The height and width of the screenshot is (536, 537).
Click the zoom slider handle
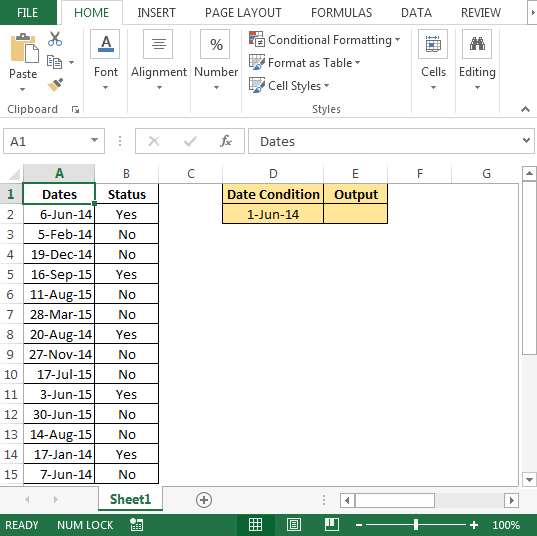pyautogui.click(x=416, y=525)
